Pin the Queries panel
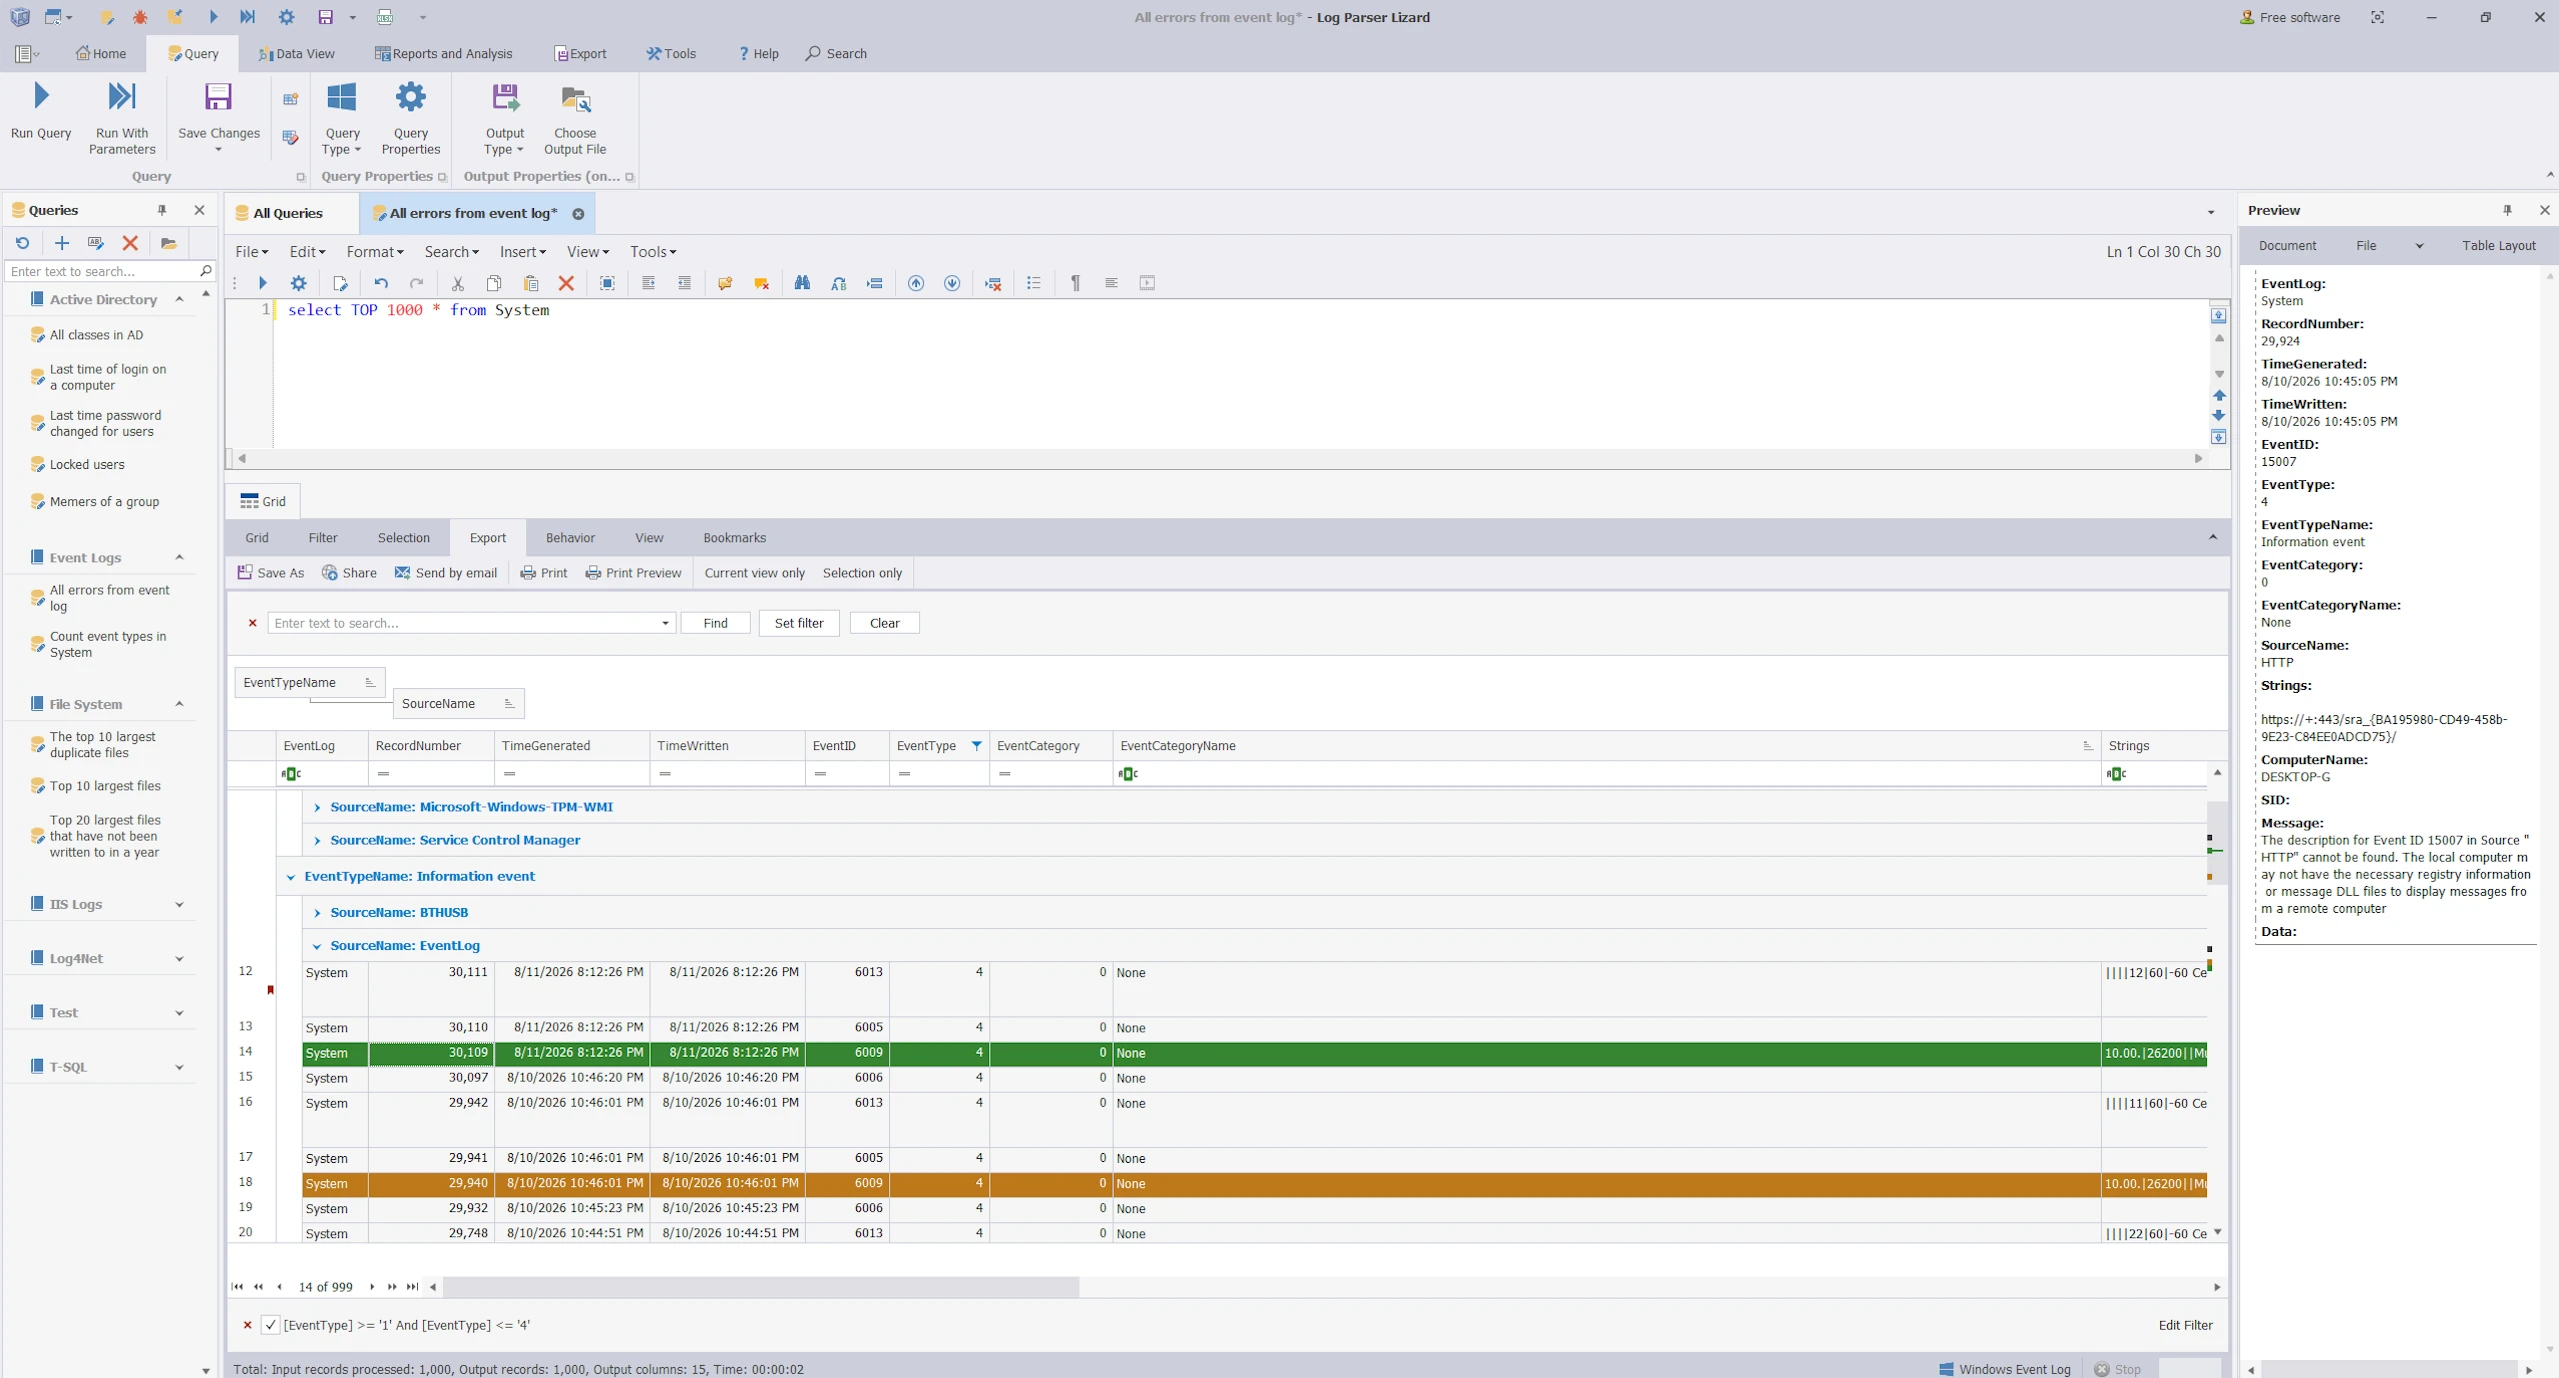2559x1378 pixels. tap(162, 210)
